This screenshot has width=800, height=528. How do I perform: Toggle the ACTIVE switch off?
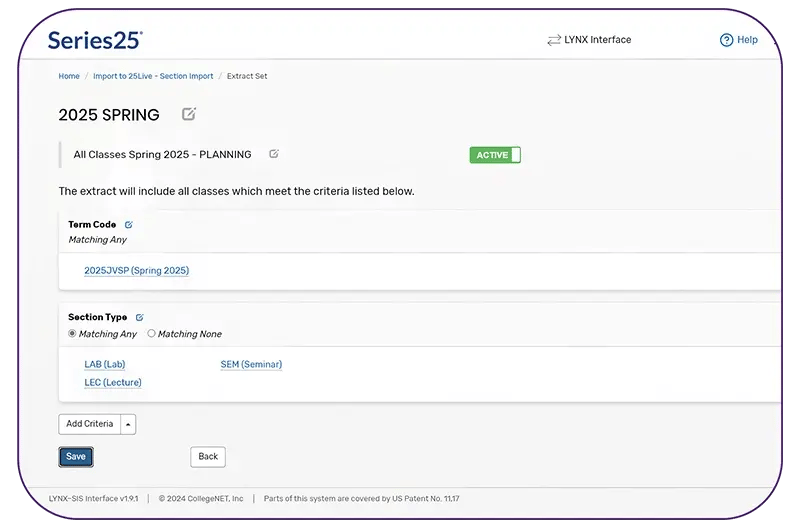pos(495,155)
